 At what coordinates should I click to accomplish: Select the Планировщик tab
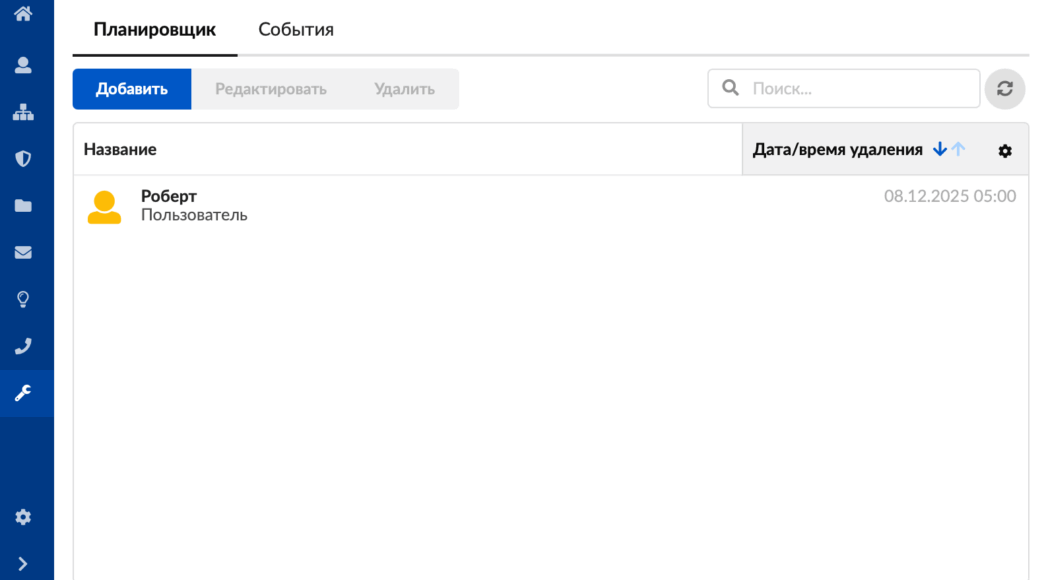pyautogui.click(x=155, y=29)
